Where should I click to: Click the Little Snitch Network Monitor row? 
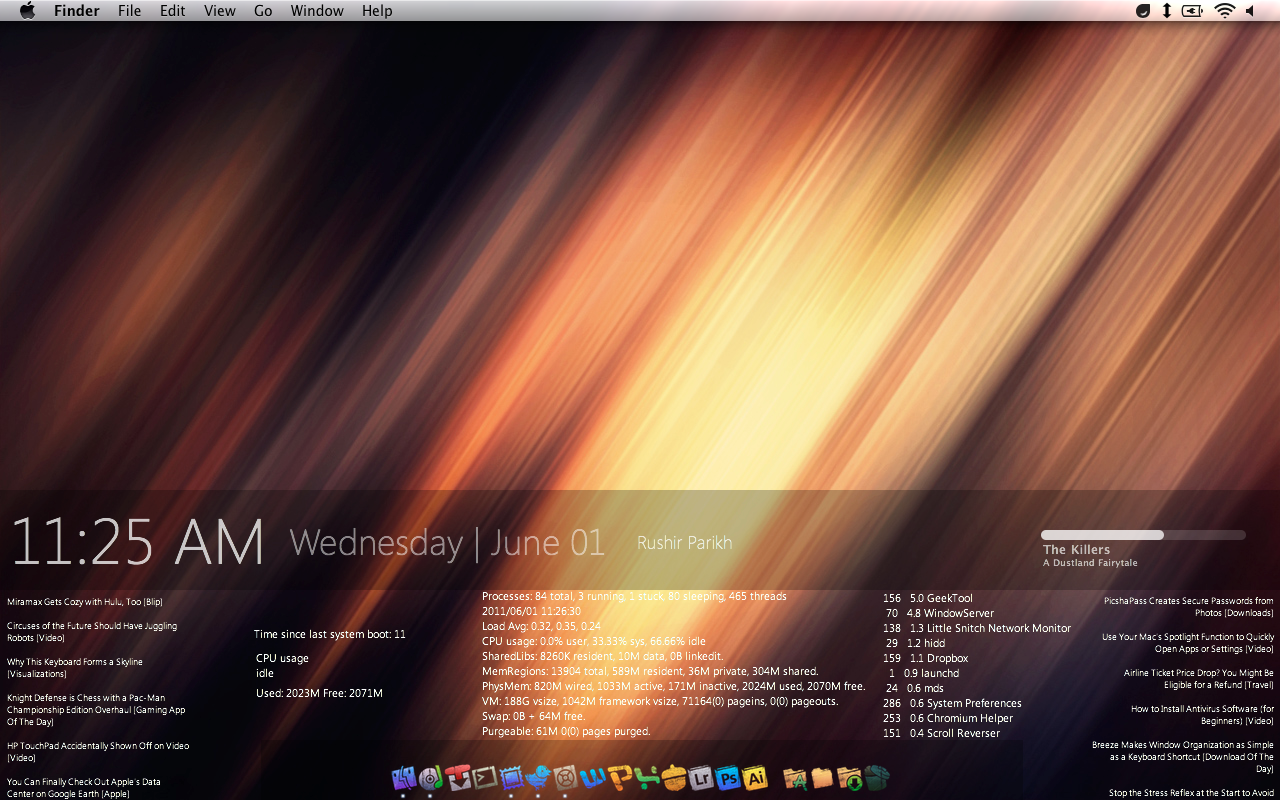(x=977, y=628)
